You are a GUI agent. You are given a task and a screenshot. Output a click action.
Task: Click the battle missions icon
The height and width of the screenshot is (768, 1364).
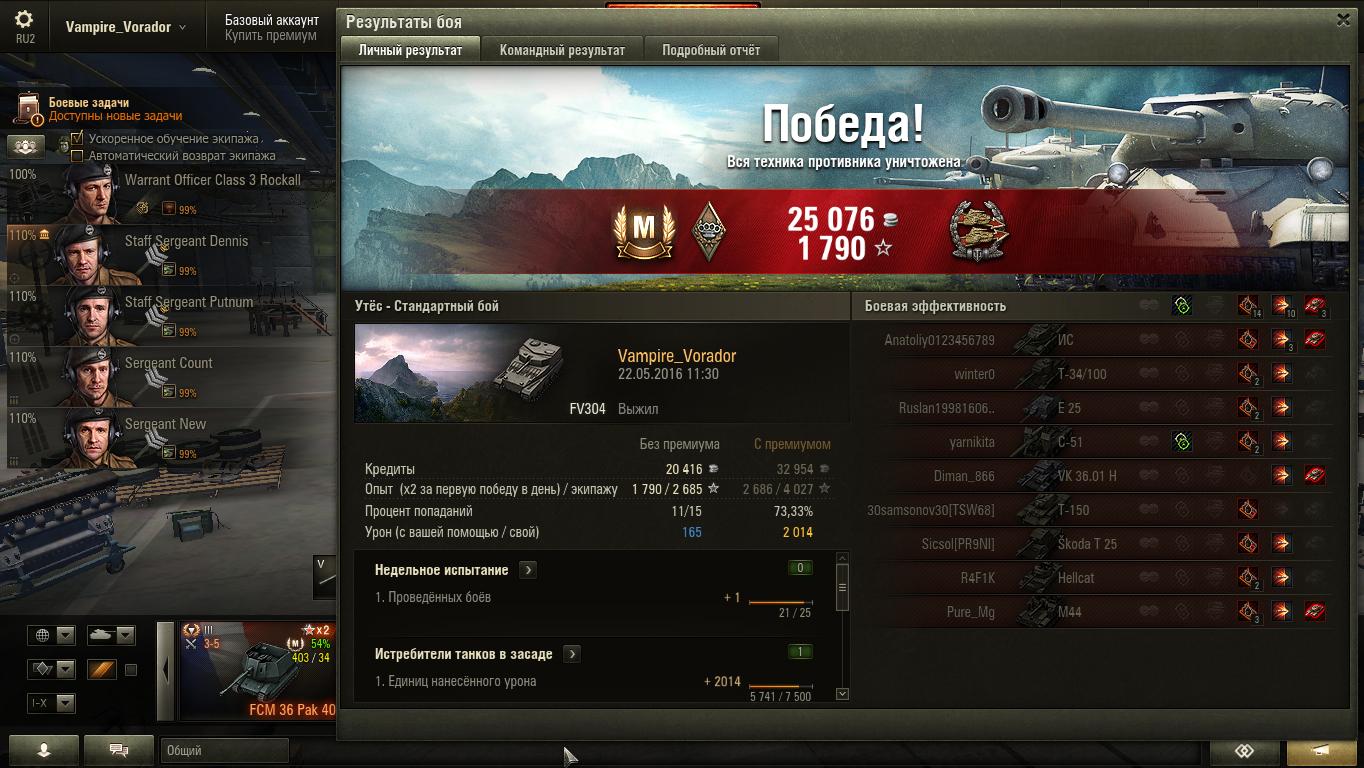(31, 108)
